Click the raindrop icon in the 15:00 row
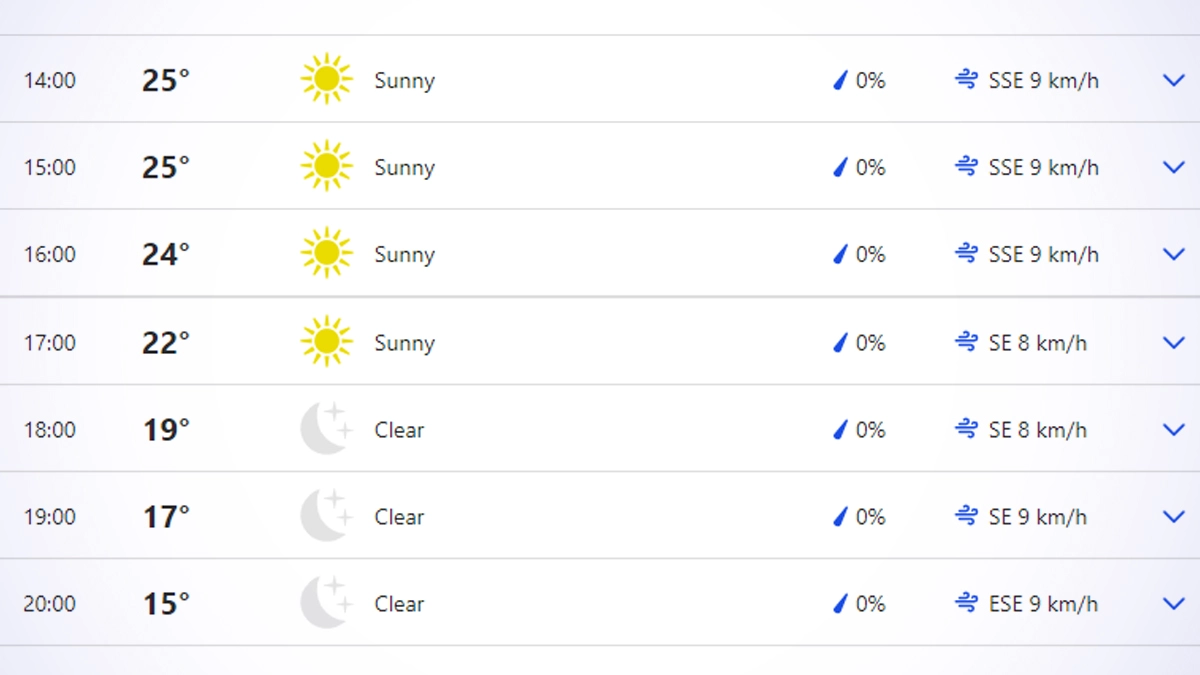 coord(840,168)
